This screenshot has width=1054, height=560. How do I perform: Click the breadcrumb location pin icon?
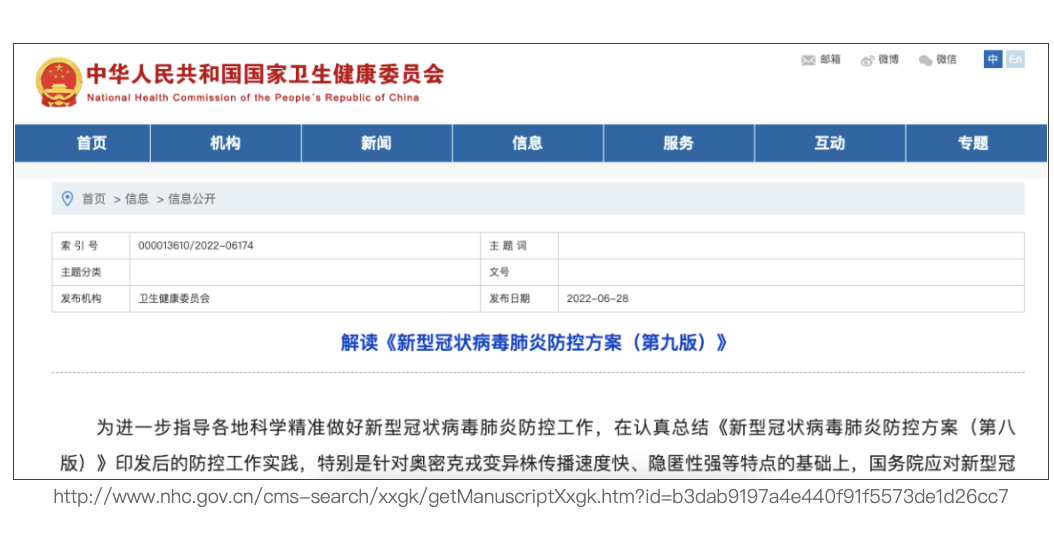(x=67, y=198)
